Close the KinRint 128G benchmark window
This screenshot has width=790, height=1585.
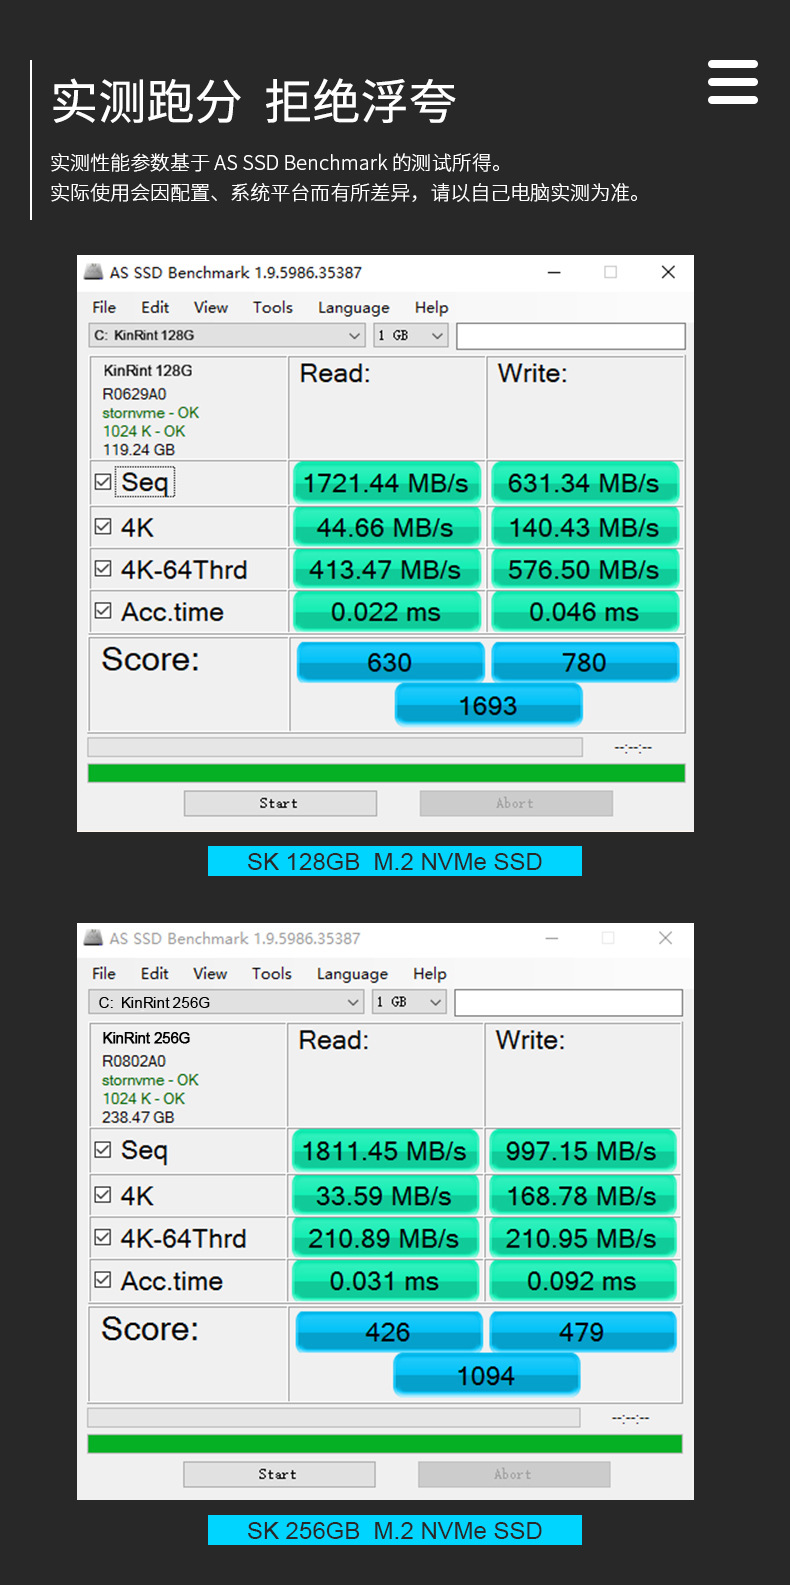pyautogui.click(x=668, y=272)
